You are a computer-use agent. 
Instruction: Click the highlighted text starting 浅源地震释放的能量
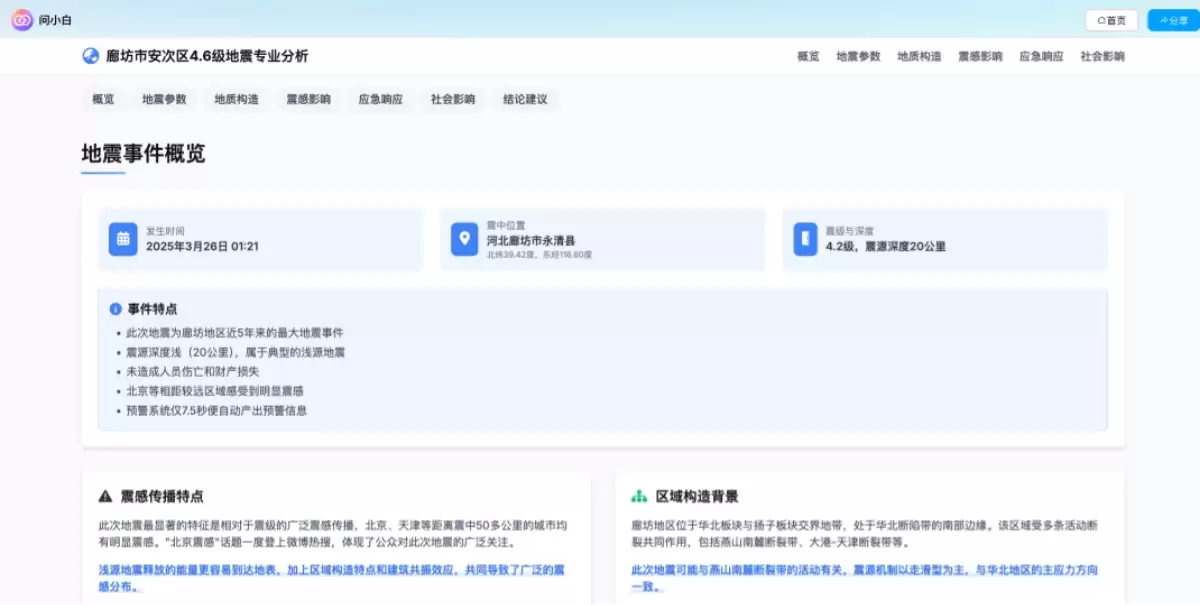[x=331, y=578]
